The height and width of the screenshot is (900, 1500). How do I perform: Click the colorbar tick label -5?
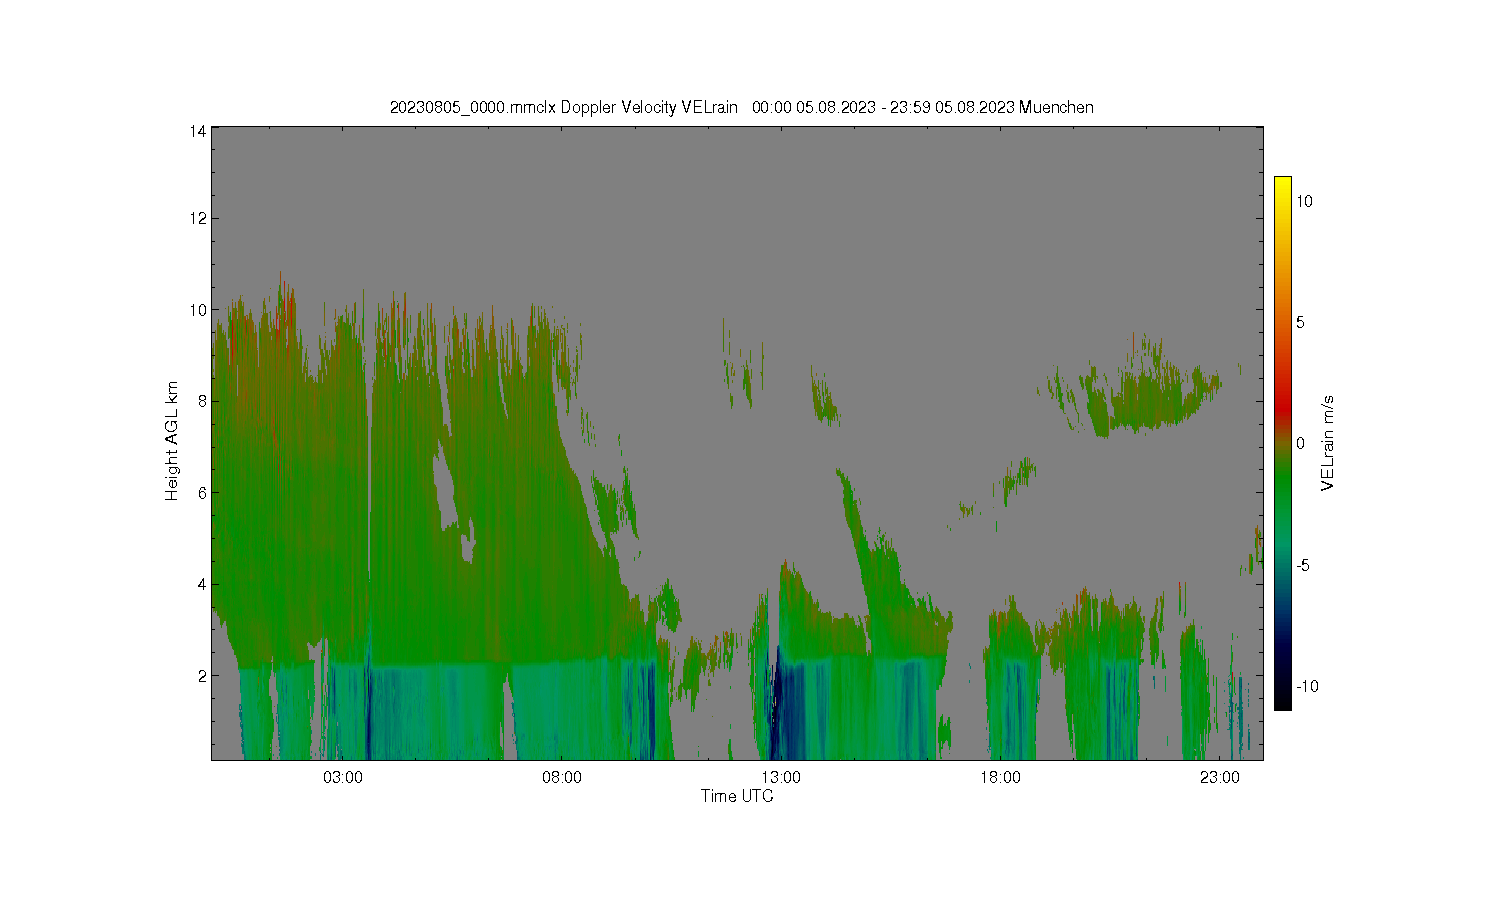[x=1303, y=565]
